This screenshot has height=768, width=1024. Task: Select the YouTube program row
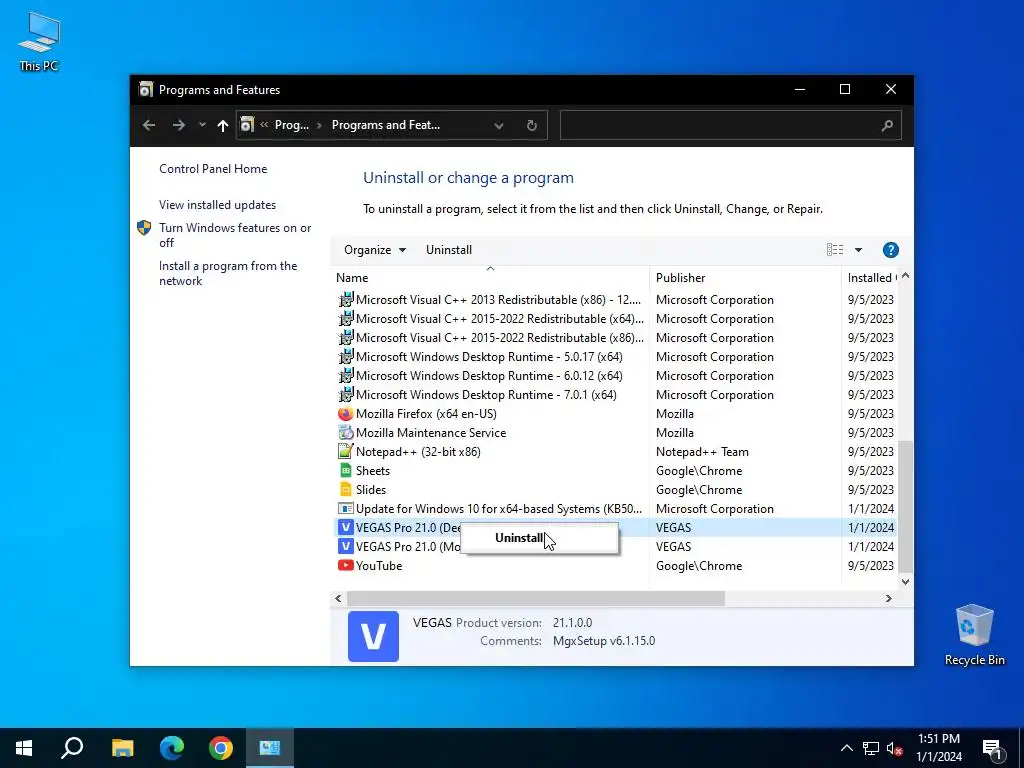615,566
